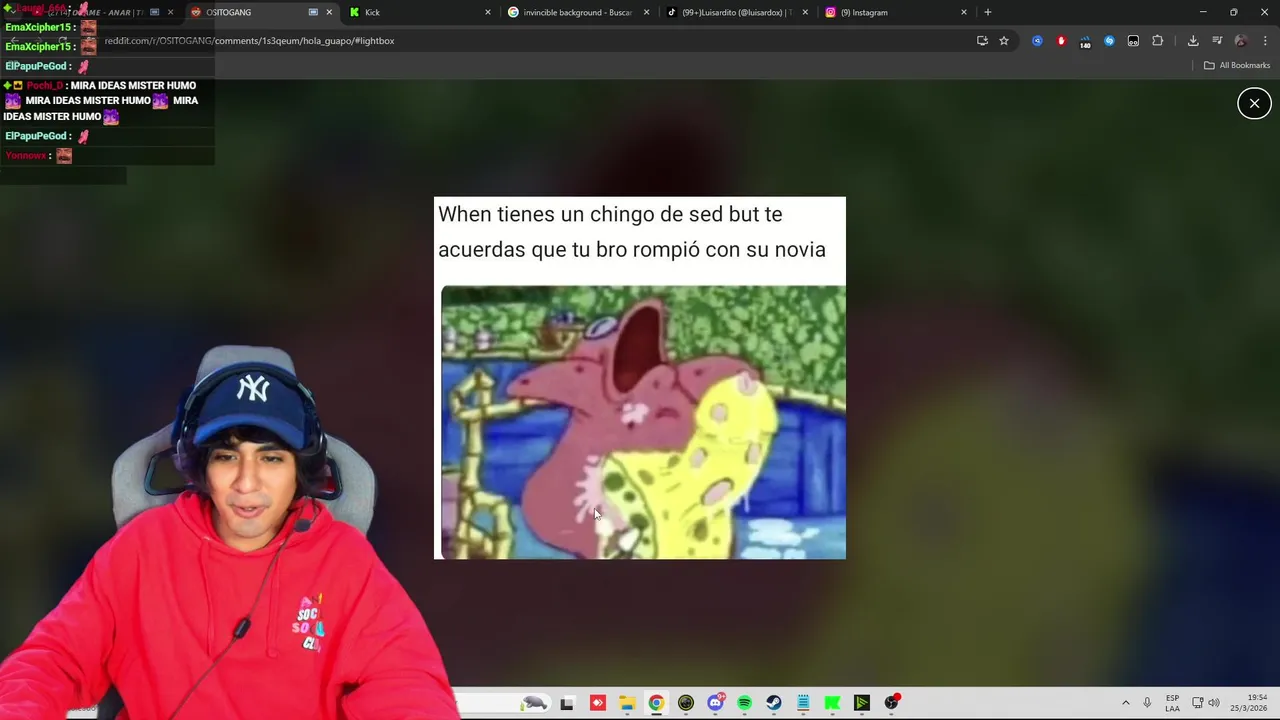Close the Kick tab
1280x720 pixels.
coord(488,12)
